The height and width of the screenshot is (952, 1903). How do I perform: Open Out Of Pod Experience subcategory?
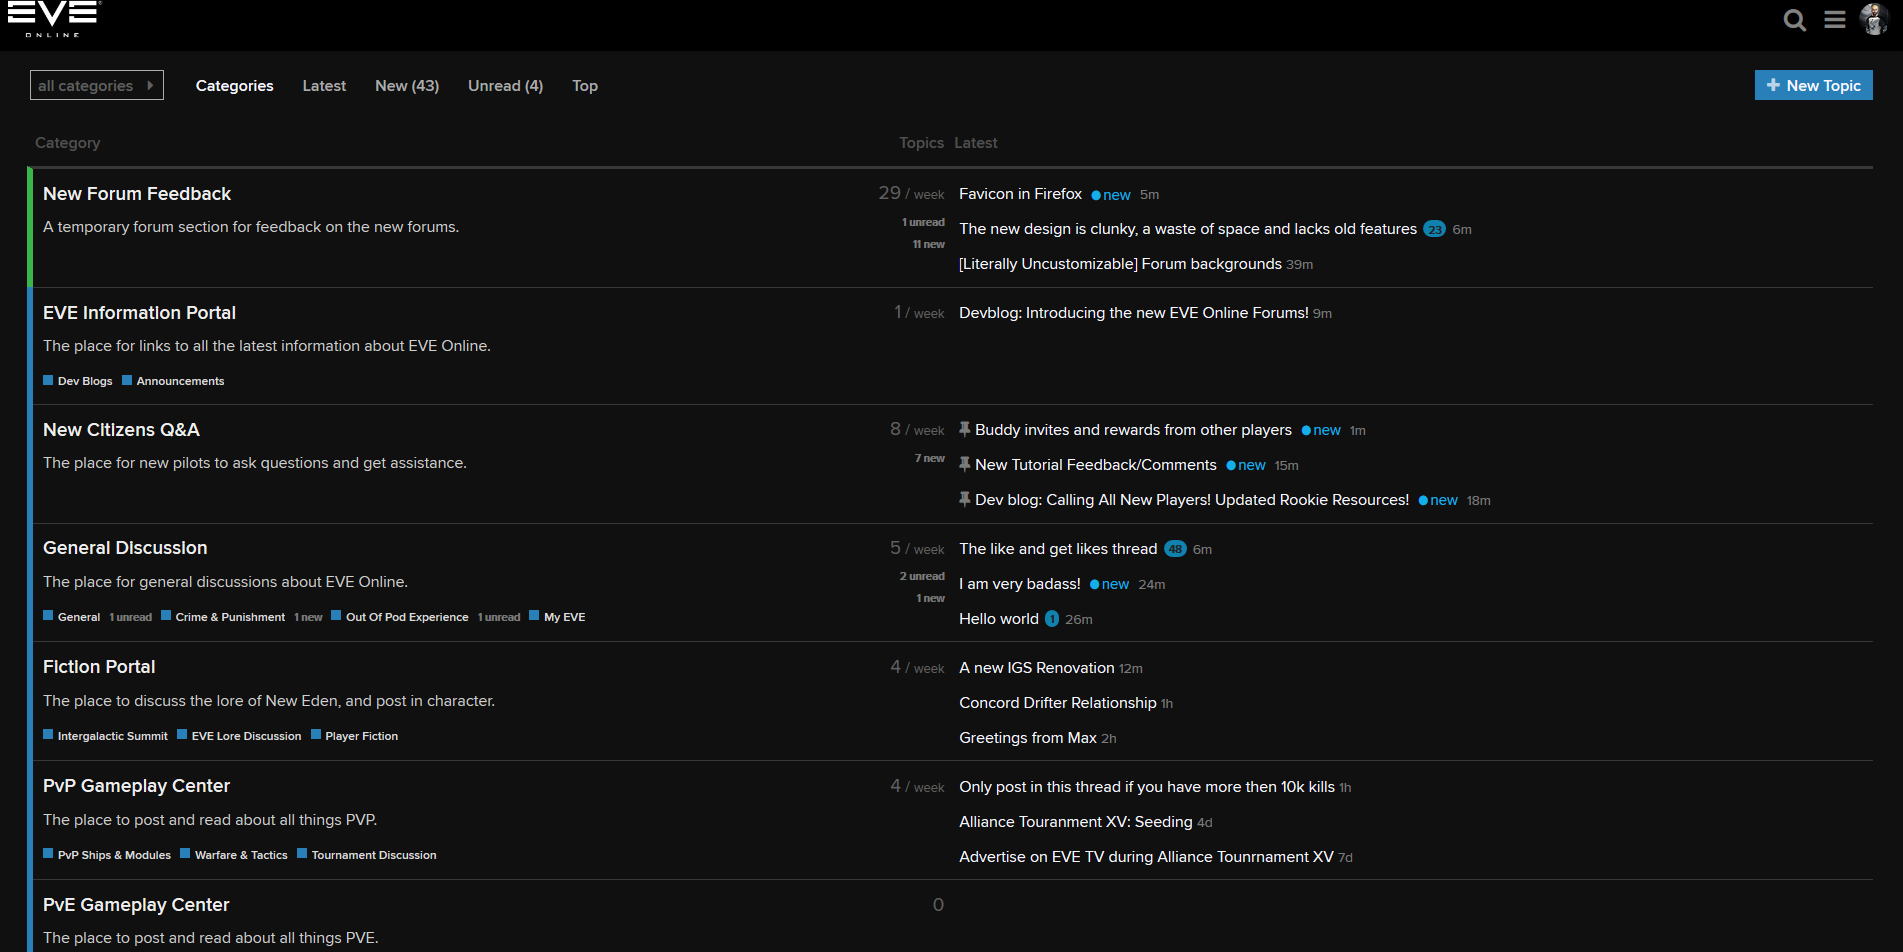[x=400, y=617]
